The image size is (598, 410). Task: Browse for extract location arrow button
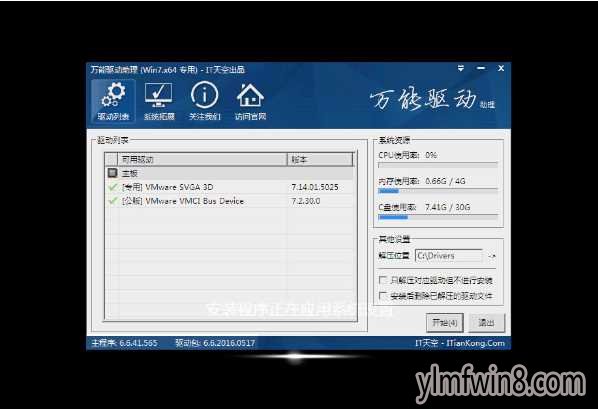pyautogui.click(x=492, y=256)
